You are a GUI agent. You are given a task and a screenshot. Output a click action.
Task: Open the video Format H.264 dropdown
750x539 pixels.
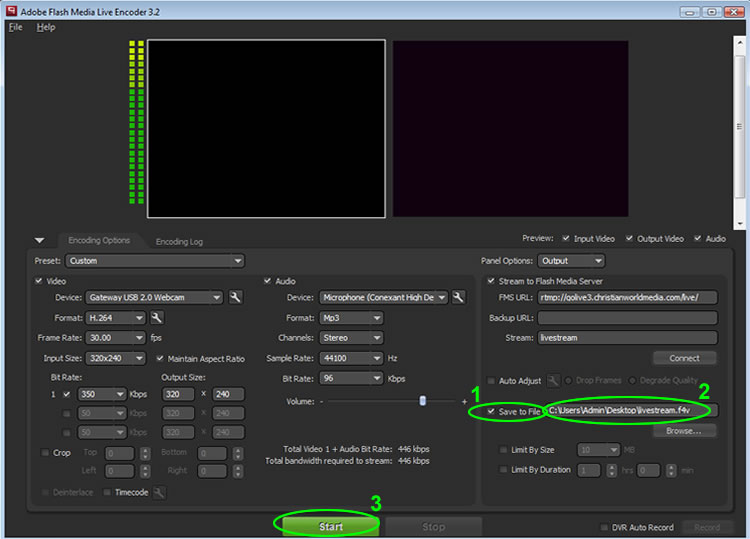click(115, 318)
